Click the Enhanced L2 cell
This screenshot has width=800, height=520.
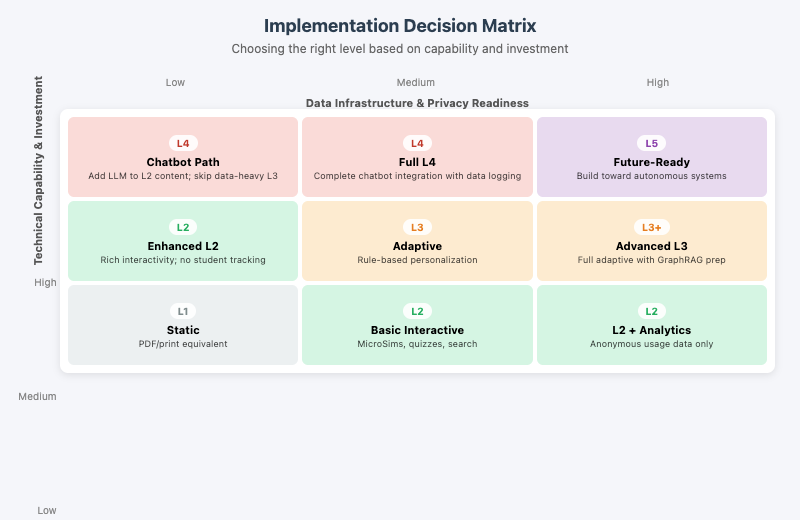183,241
